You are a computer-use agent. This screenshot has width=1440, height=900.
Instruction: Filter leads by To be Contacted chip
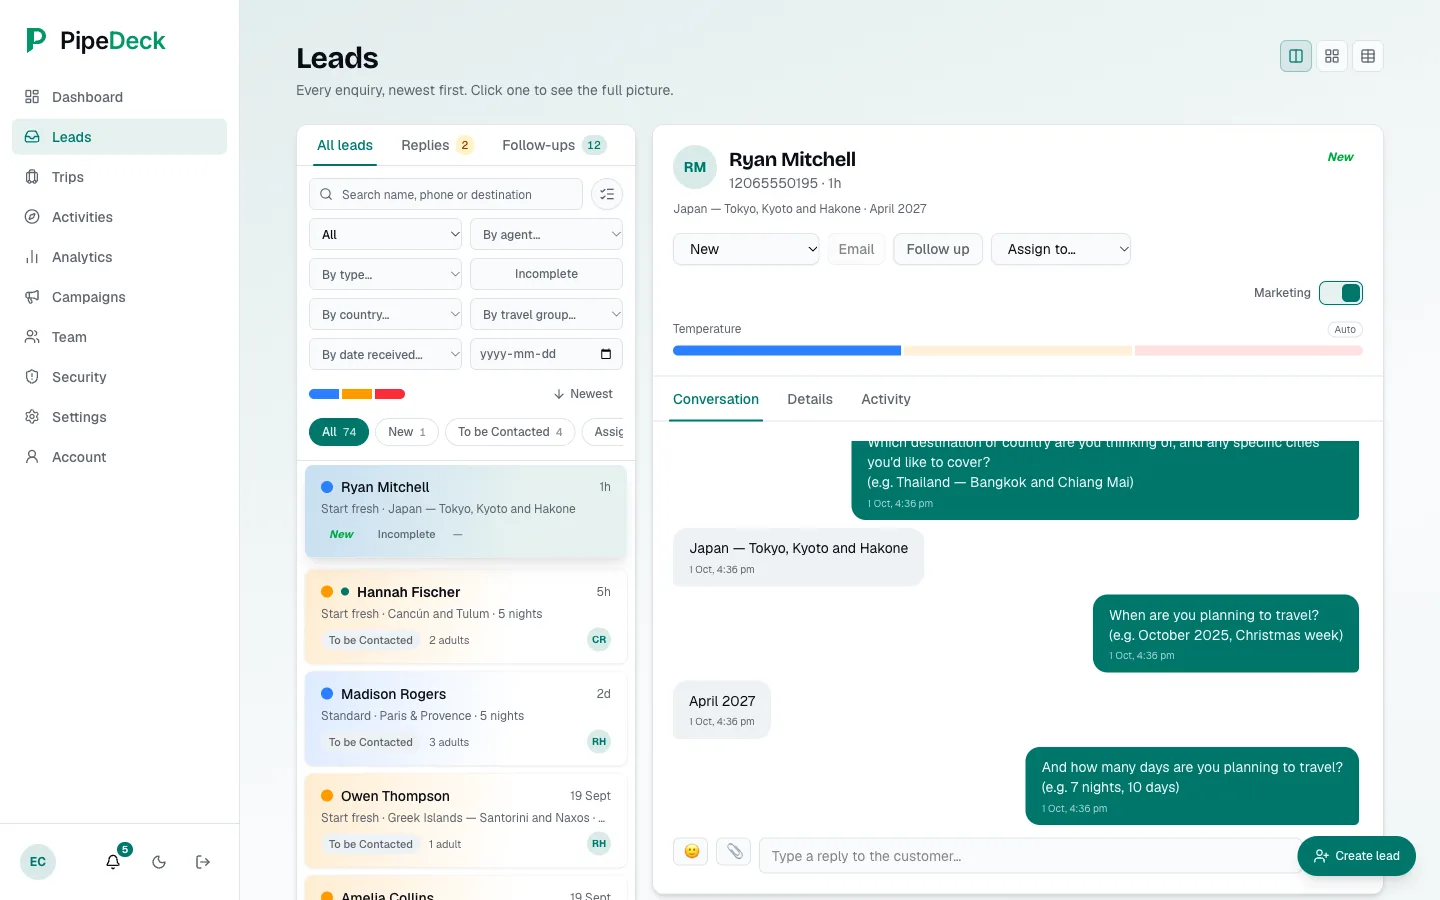tap(510, 432)
